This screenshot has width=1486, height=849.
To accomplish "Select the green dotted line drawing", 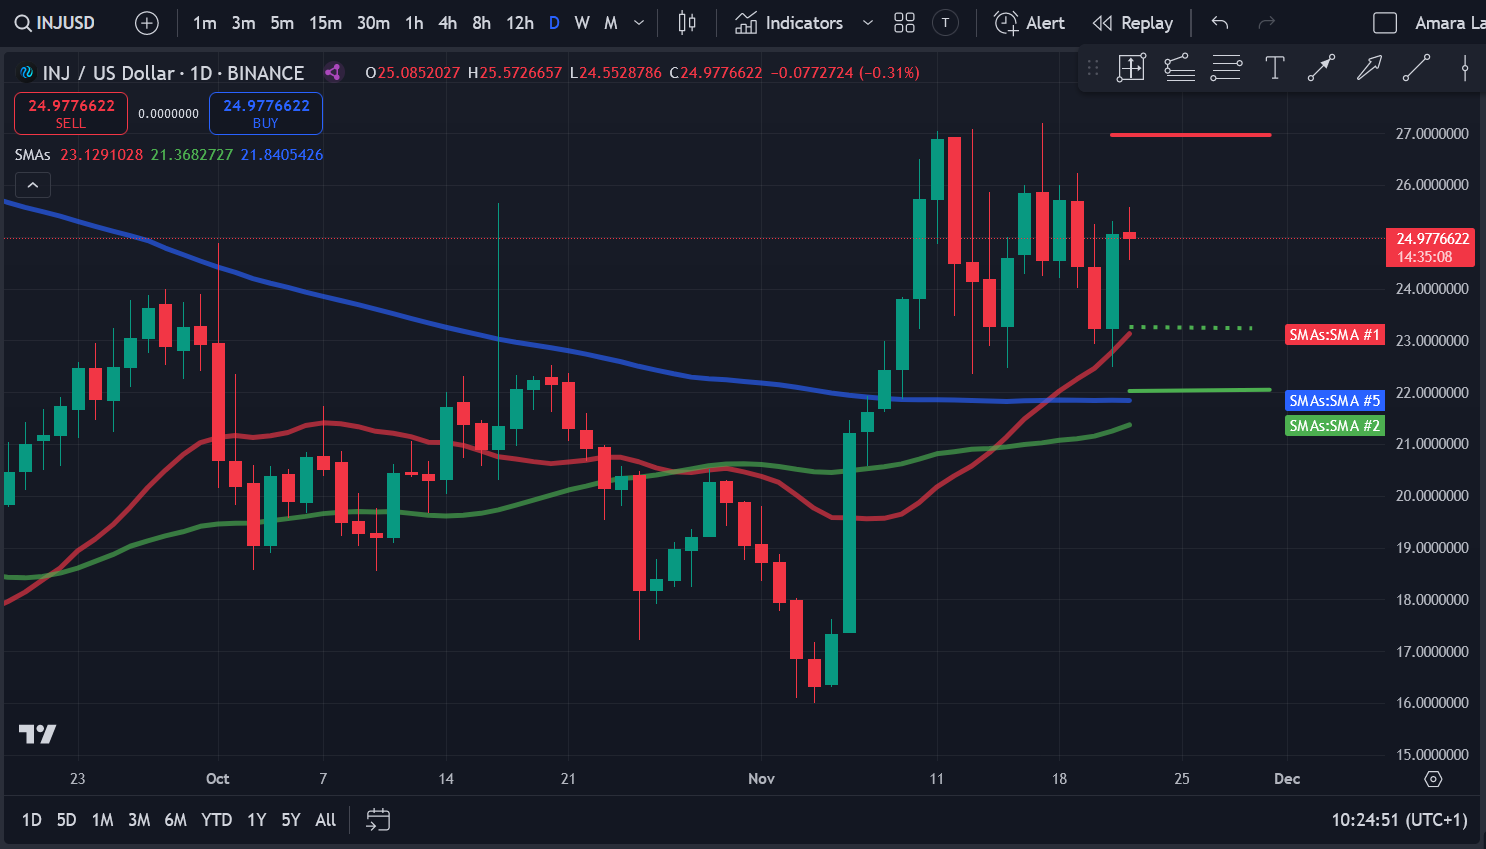I will 1190,327.
